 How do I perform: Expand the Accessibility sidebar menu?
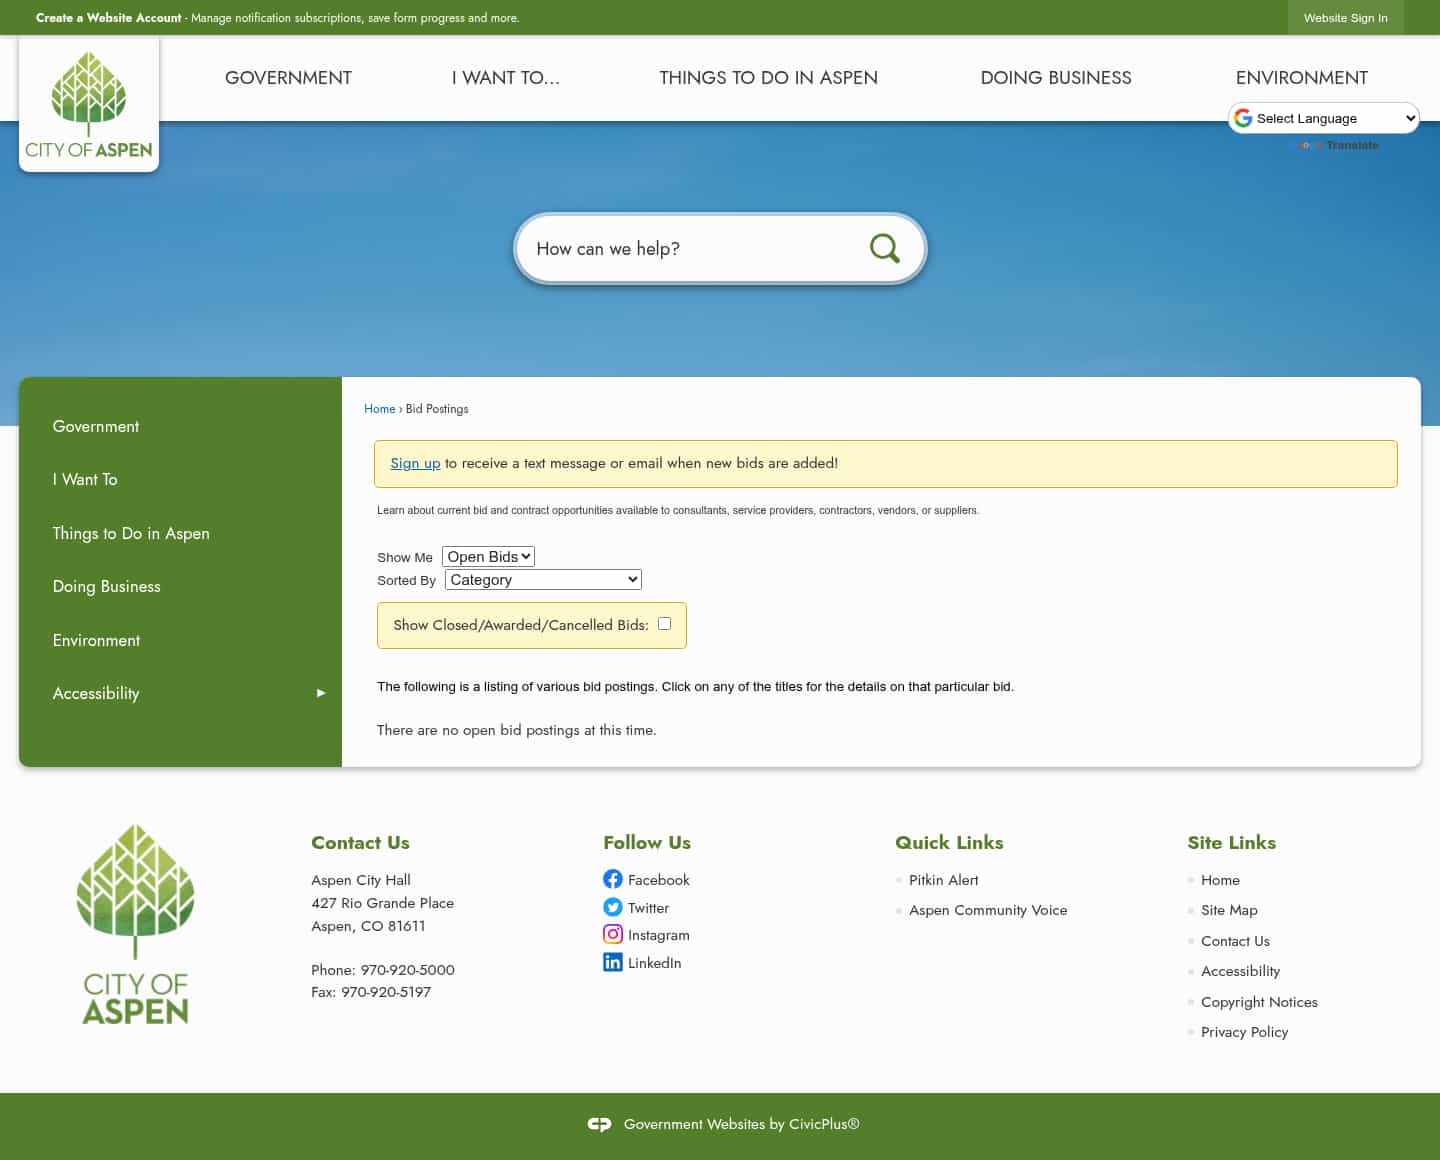click(320, 693)
